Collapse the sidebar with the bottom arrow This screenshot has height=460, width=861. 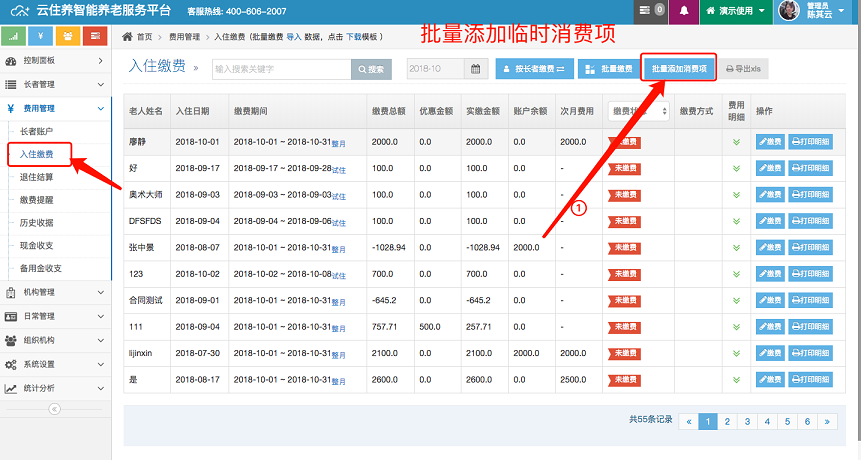[x=54, y=409]
